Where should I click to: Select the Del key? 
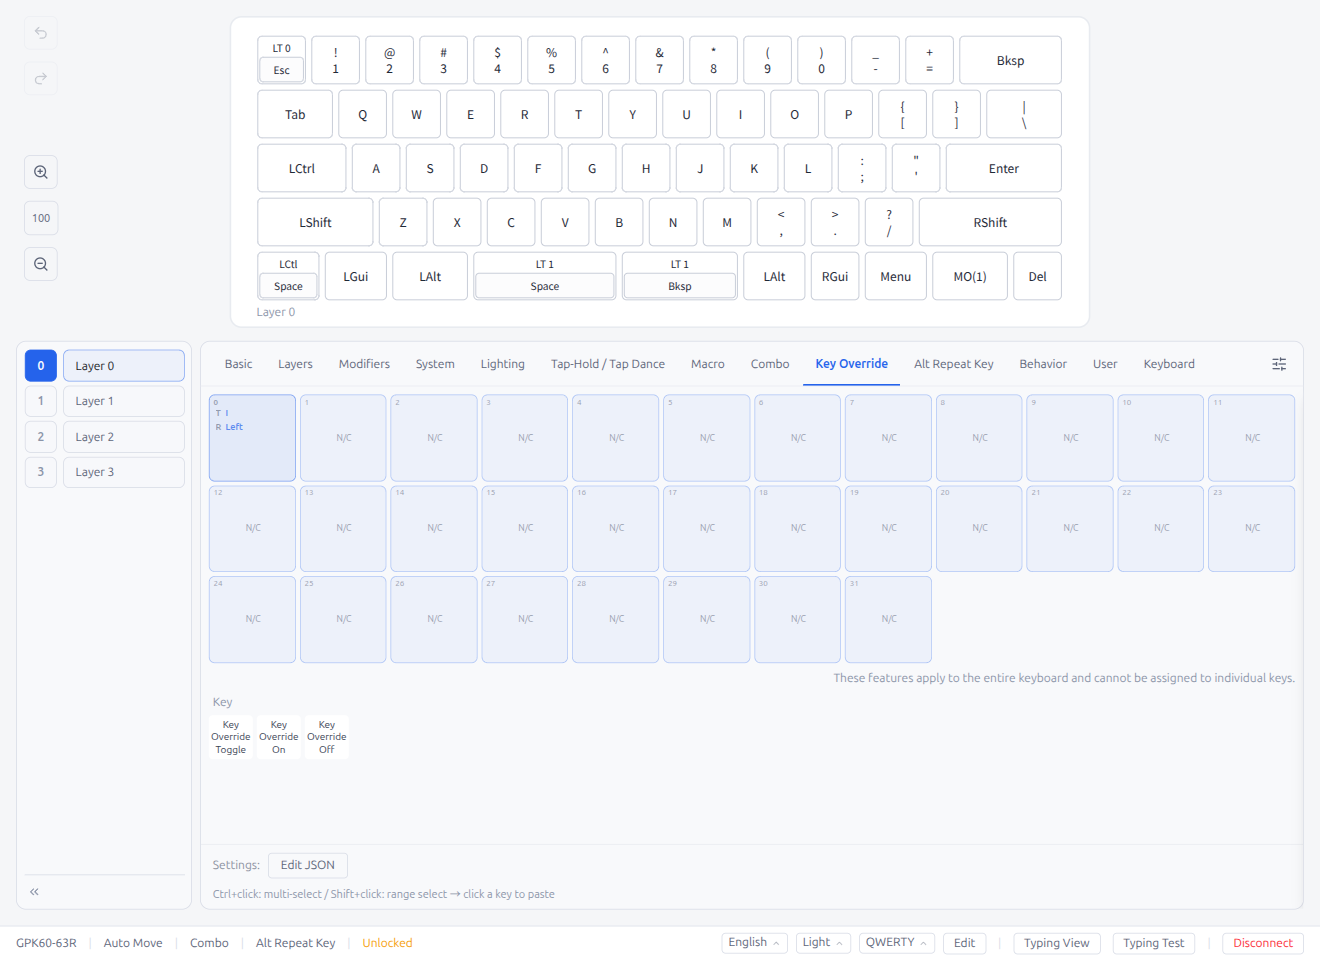[1037, 276]
